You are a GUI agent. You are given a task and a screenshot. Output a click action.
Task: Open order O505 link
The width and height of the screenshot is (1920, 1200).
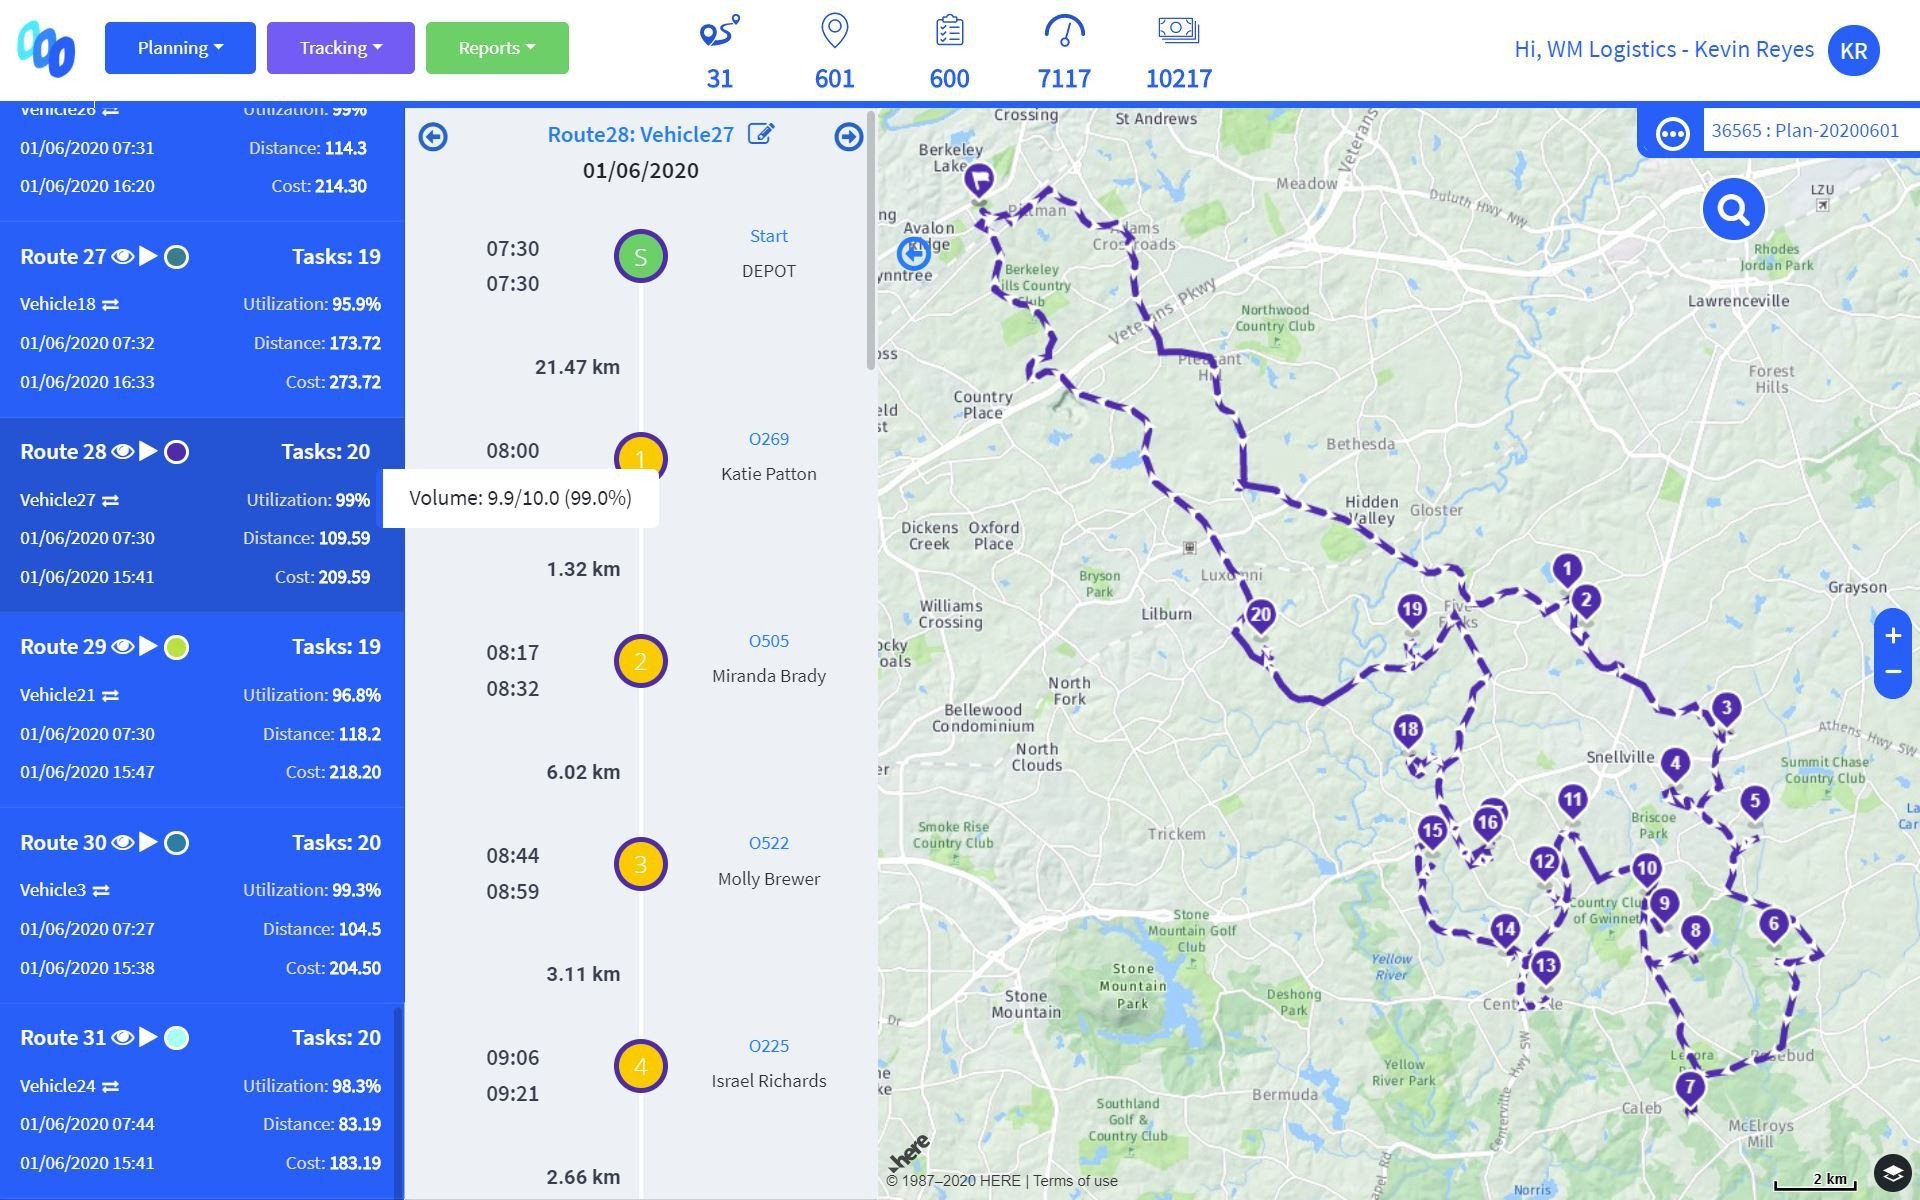point(768,641)
